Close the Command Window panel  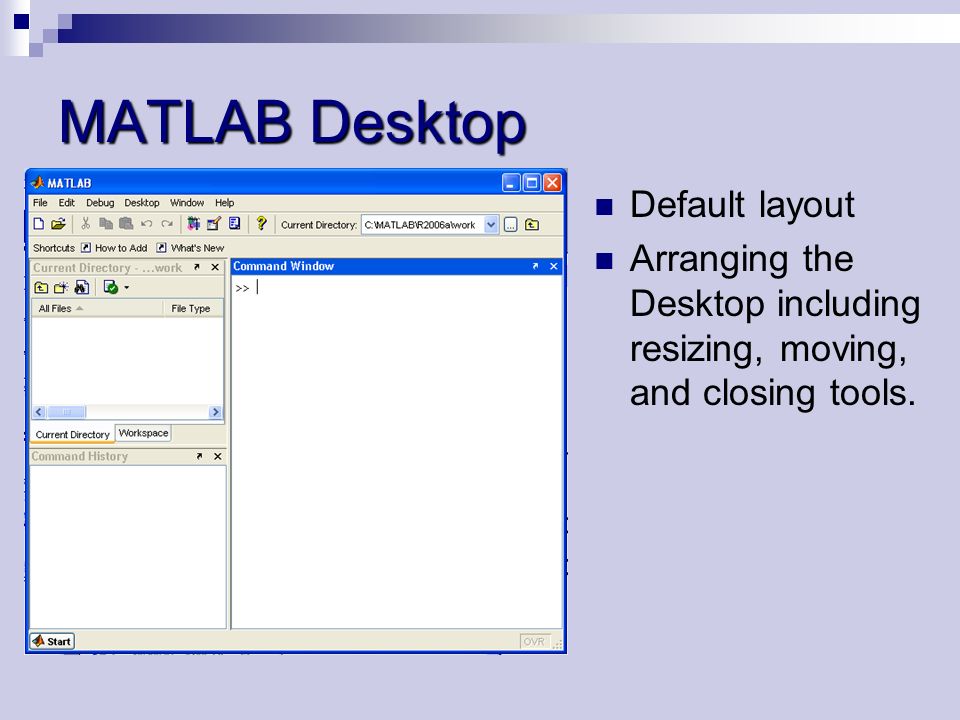(553, 266)
